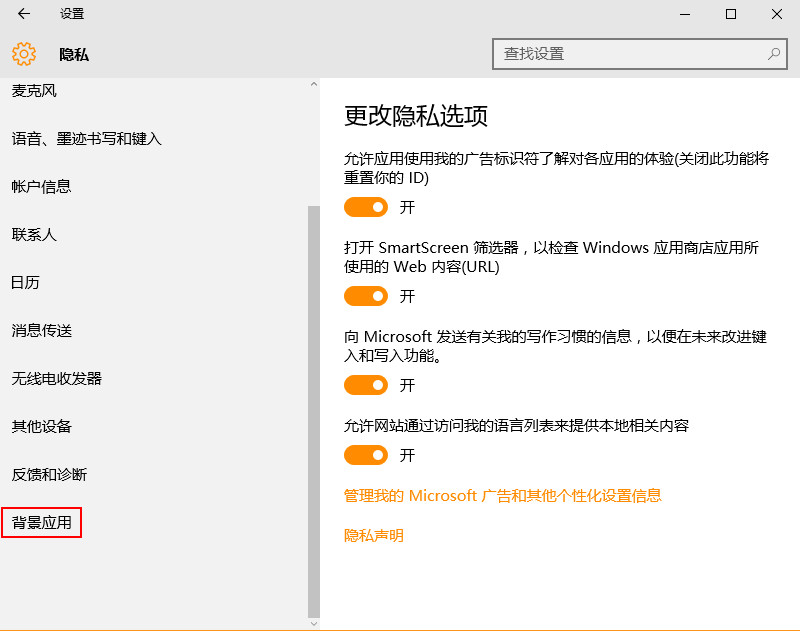Screen dimensions: 800x631
Task: Open 语音、墨迹书写和键入 settings
Action: [x=86, y=139]
